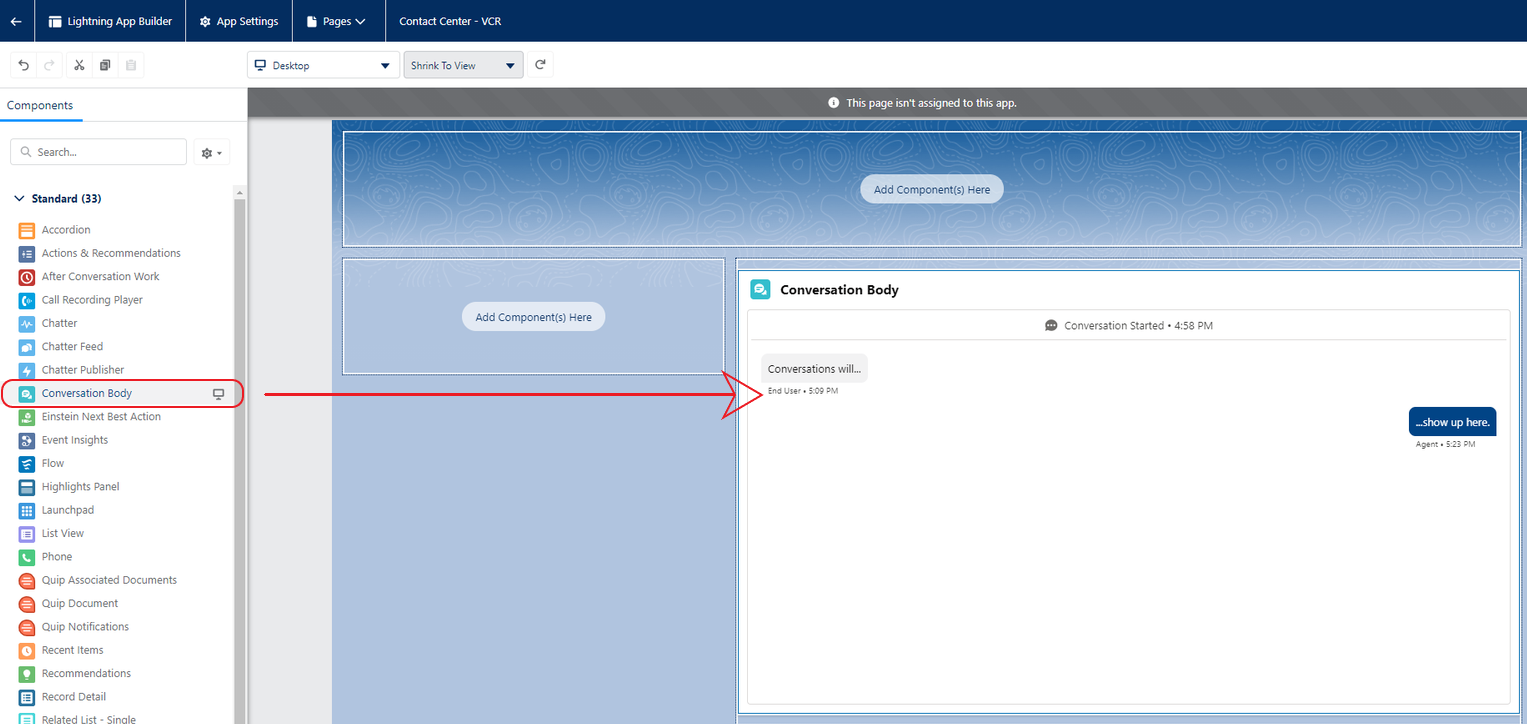Select the Recent Items component label
This screenshot has height=724, width=1527.
(73, 650)
